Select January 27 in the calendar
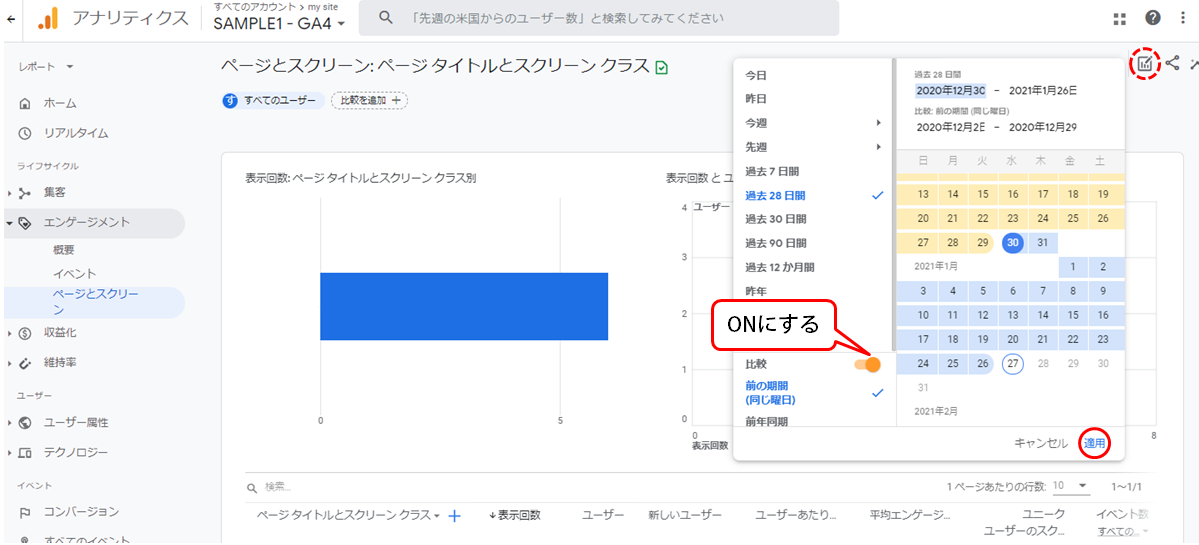The image size is (1199, 545). click(x=1013, y=364)
